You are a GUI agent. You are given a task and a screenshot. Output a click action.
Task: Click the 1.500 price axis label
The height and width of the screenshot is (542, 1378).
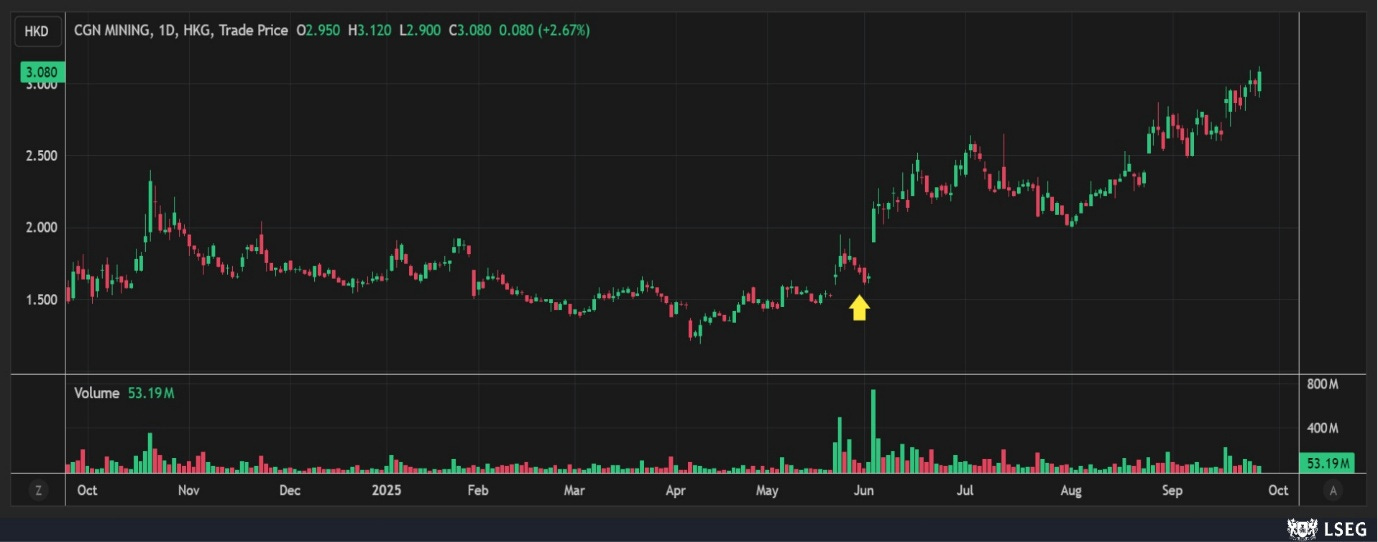pyautogui.click(x=40, y=300)
